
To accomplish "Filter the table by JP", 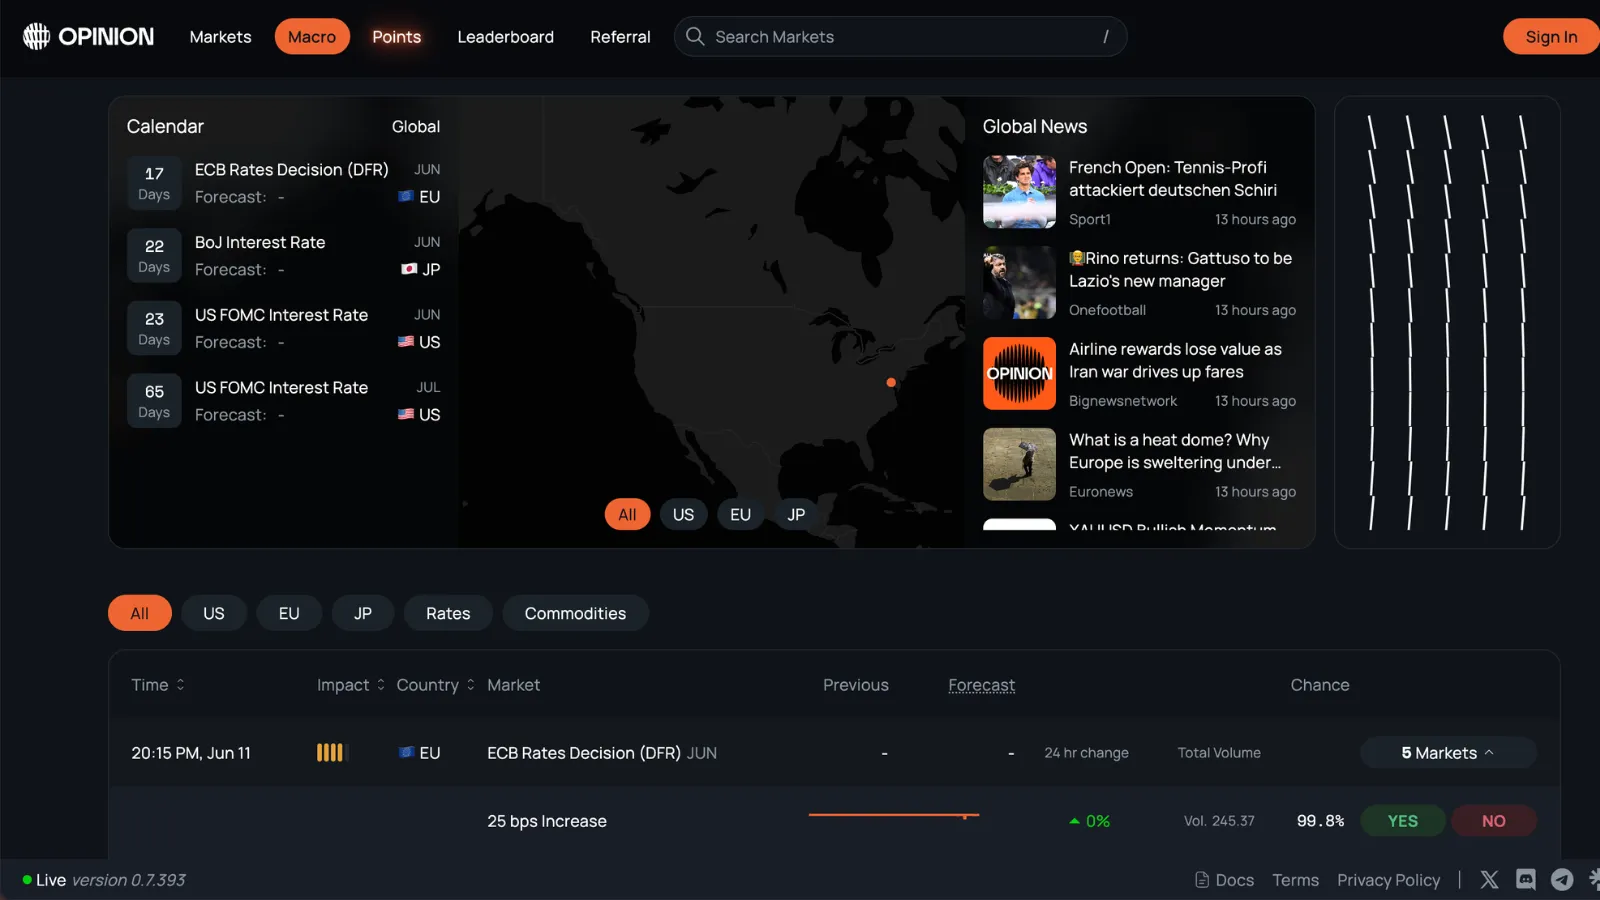I will coord(363,613).
